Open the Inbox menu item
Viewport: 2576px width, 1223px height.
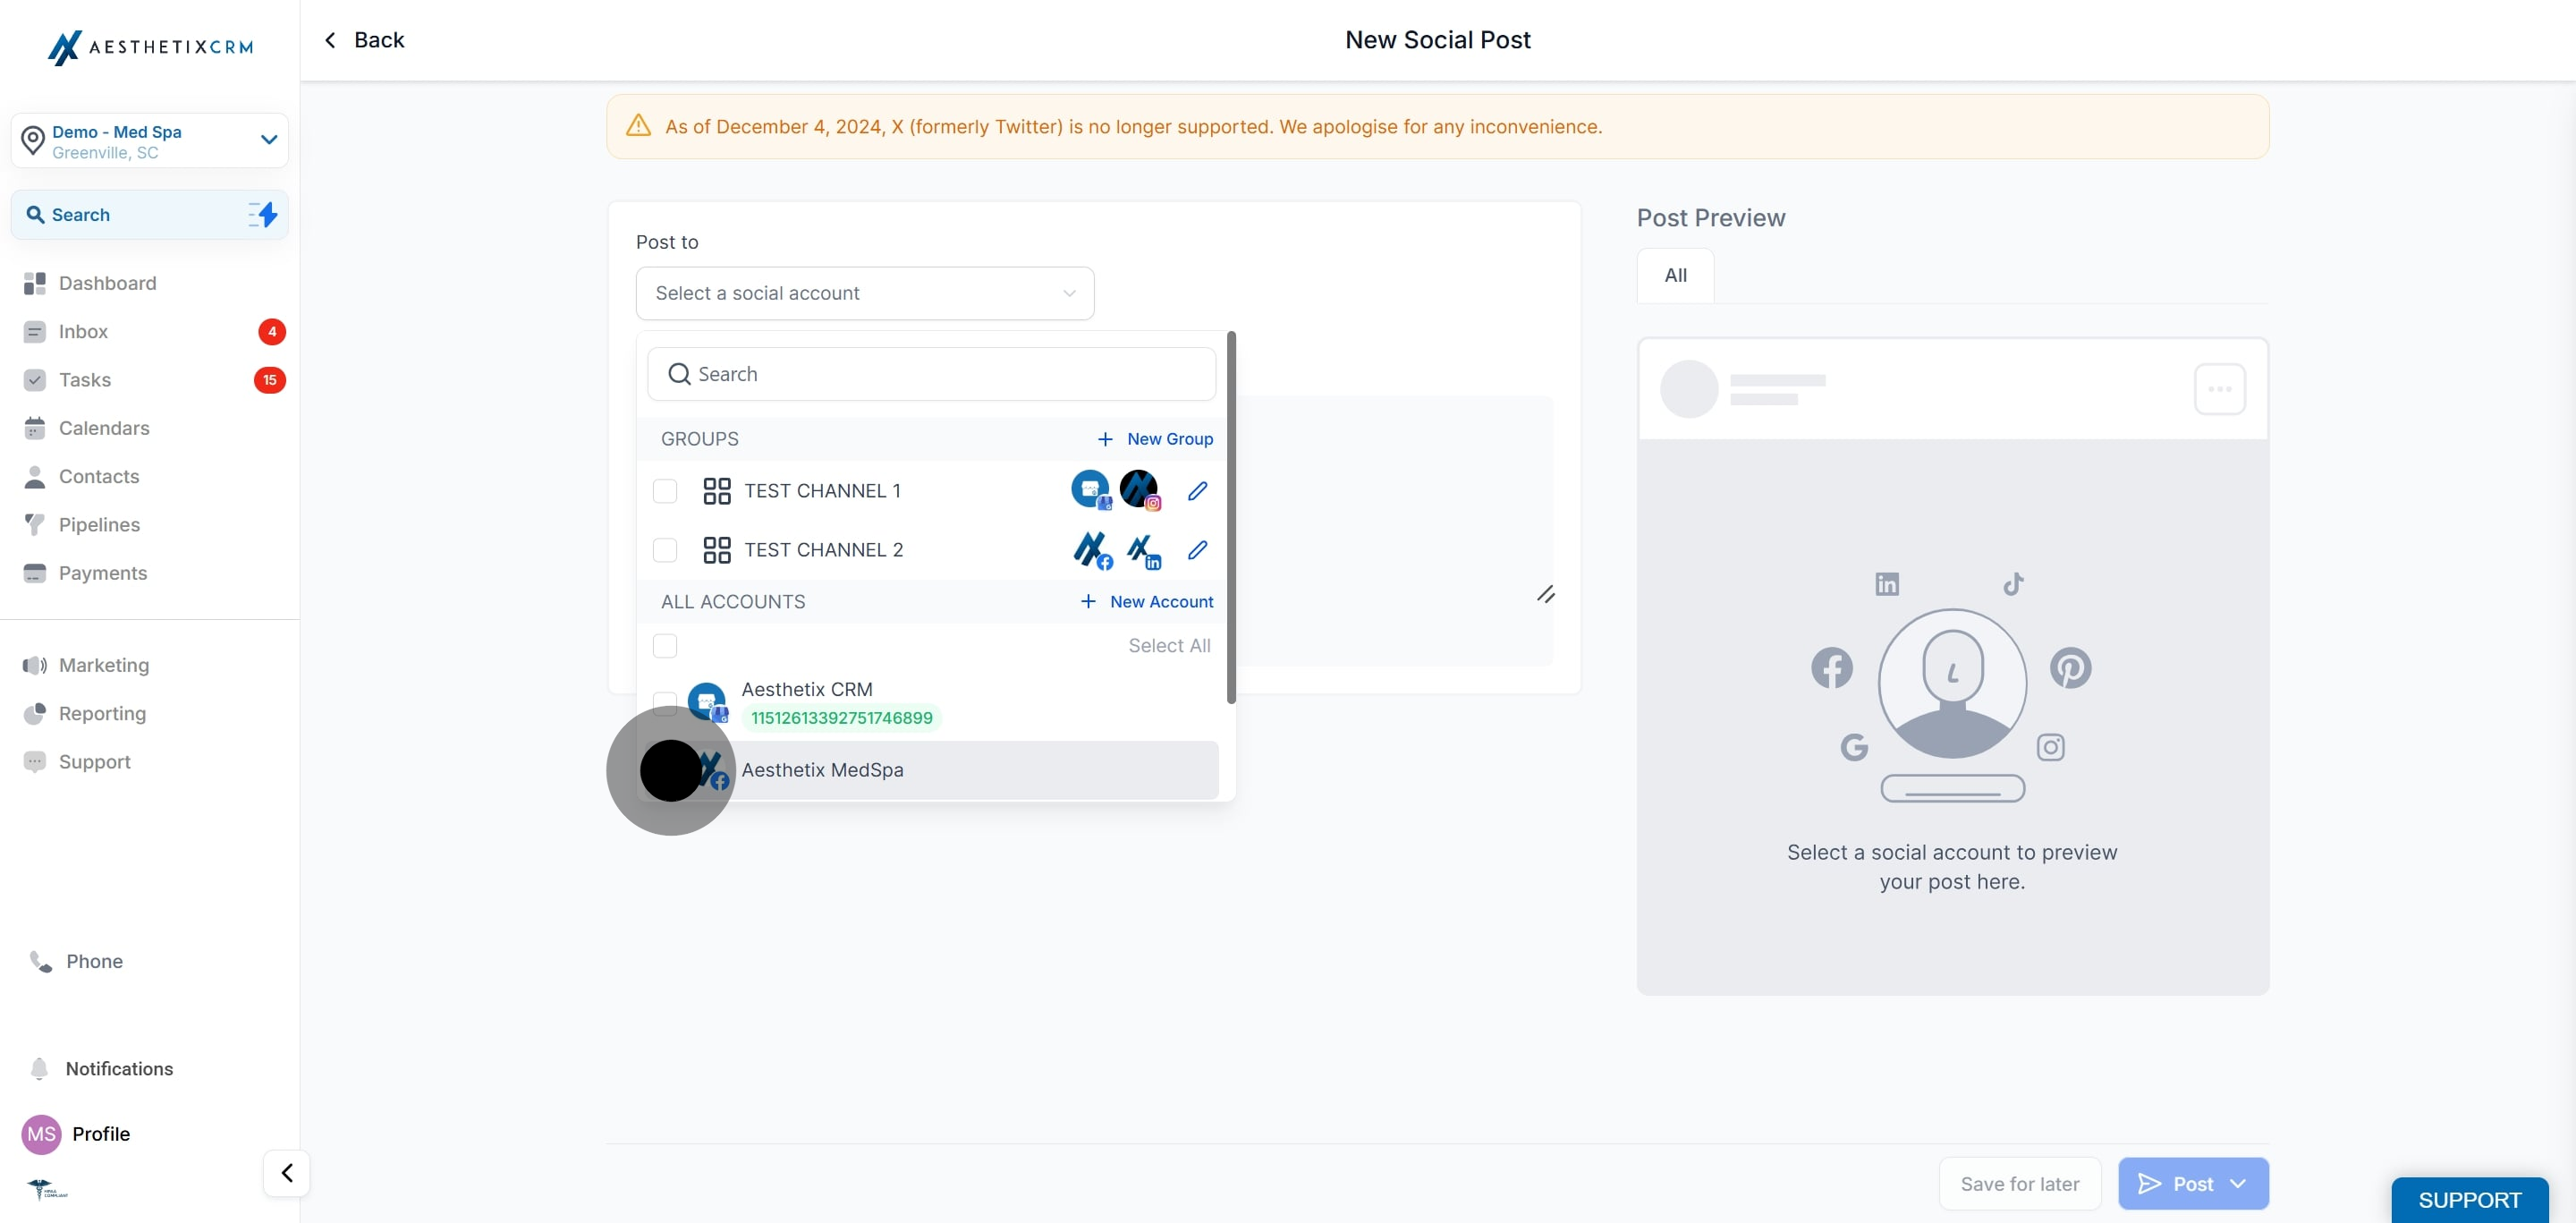[83, 332]
